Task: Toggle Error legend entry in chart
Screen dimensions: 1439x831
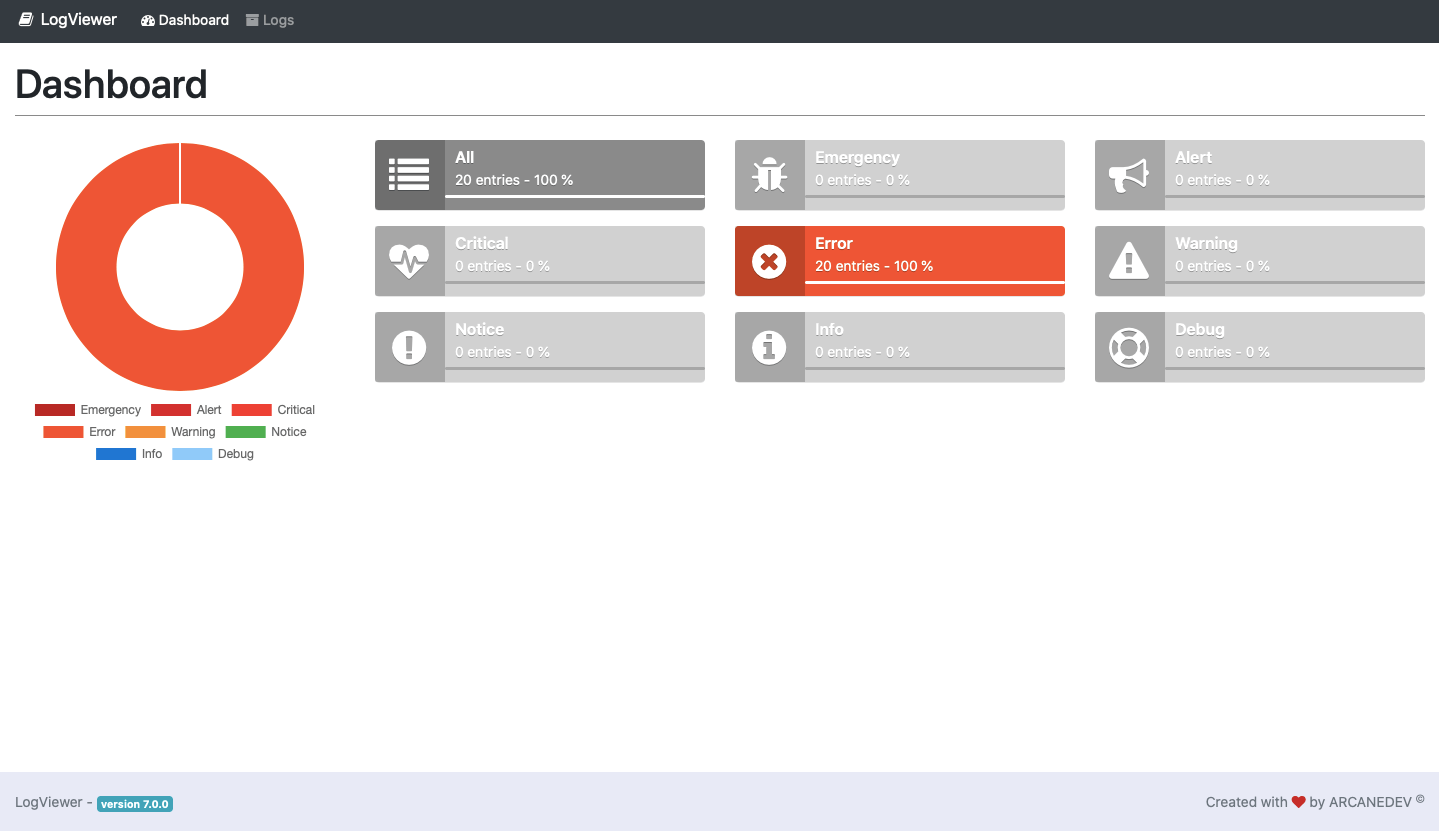Action: pos(80,432)
